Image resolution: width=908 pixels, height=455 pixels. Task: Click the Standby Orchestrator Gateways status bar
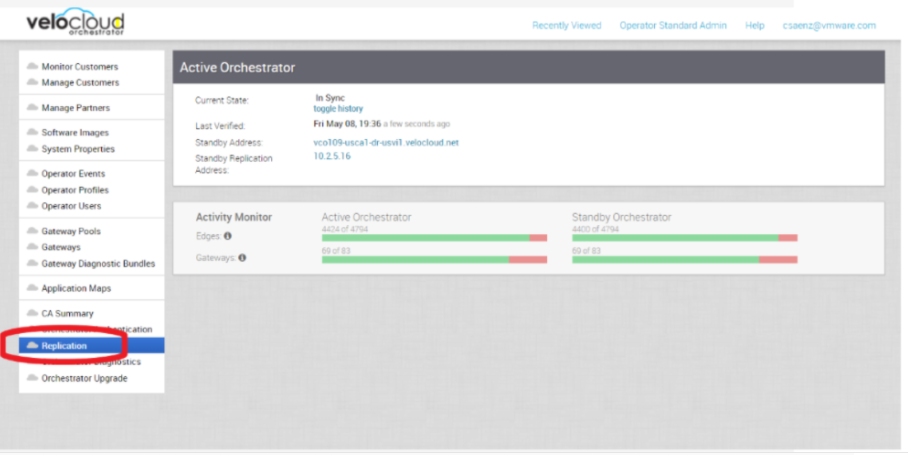[x=684, y=259]
